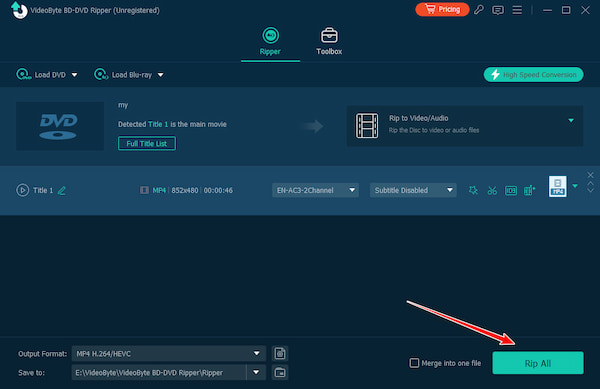Rename Title 1 with pencil icon
The image size is (600, 389).
(x=62, y=190)
